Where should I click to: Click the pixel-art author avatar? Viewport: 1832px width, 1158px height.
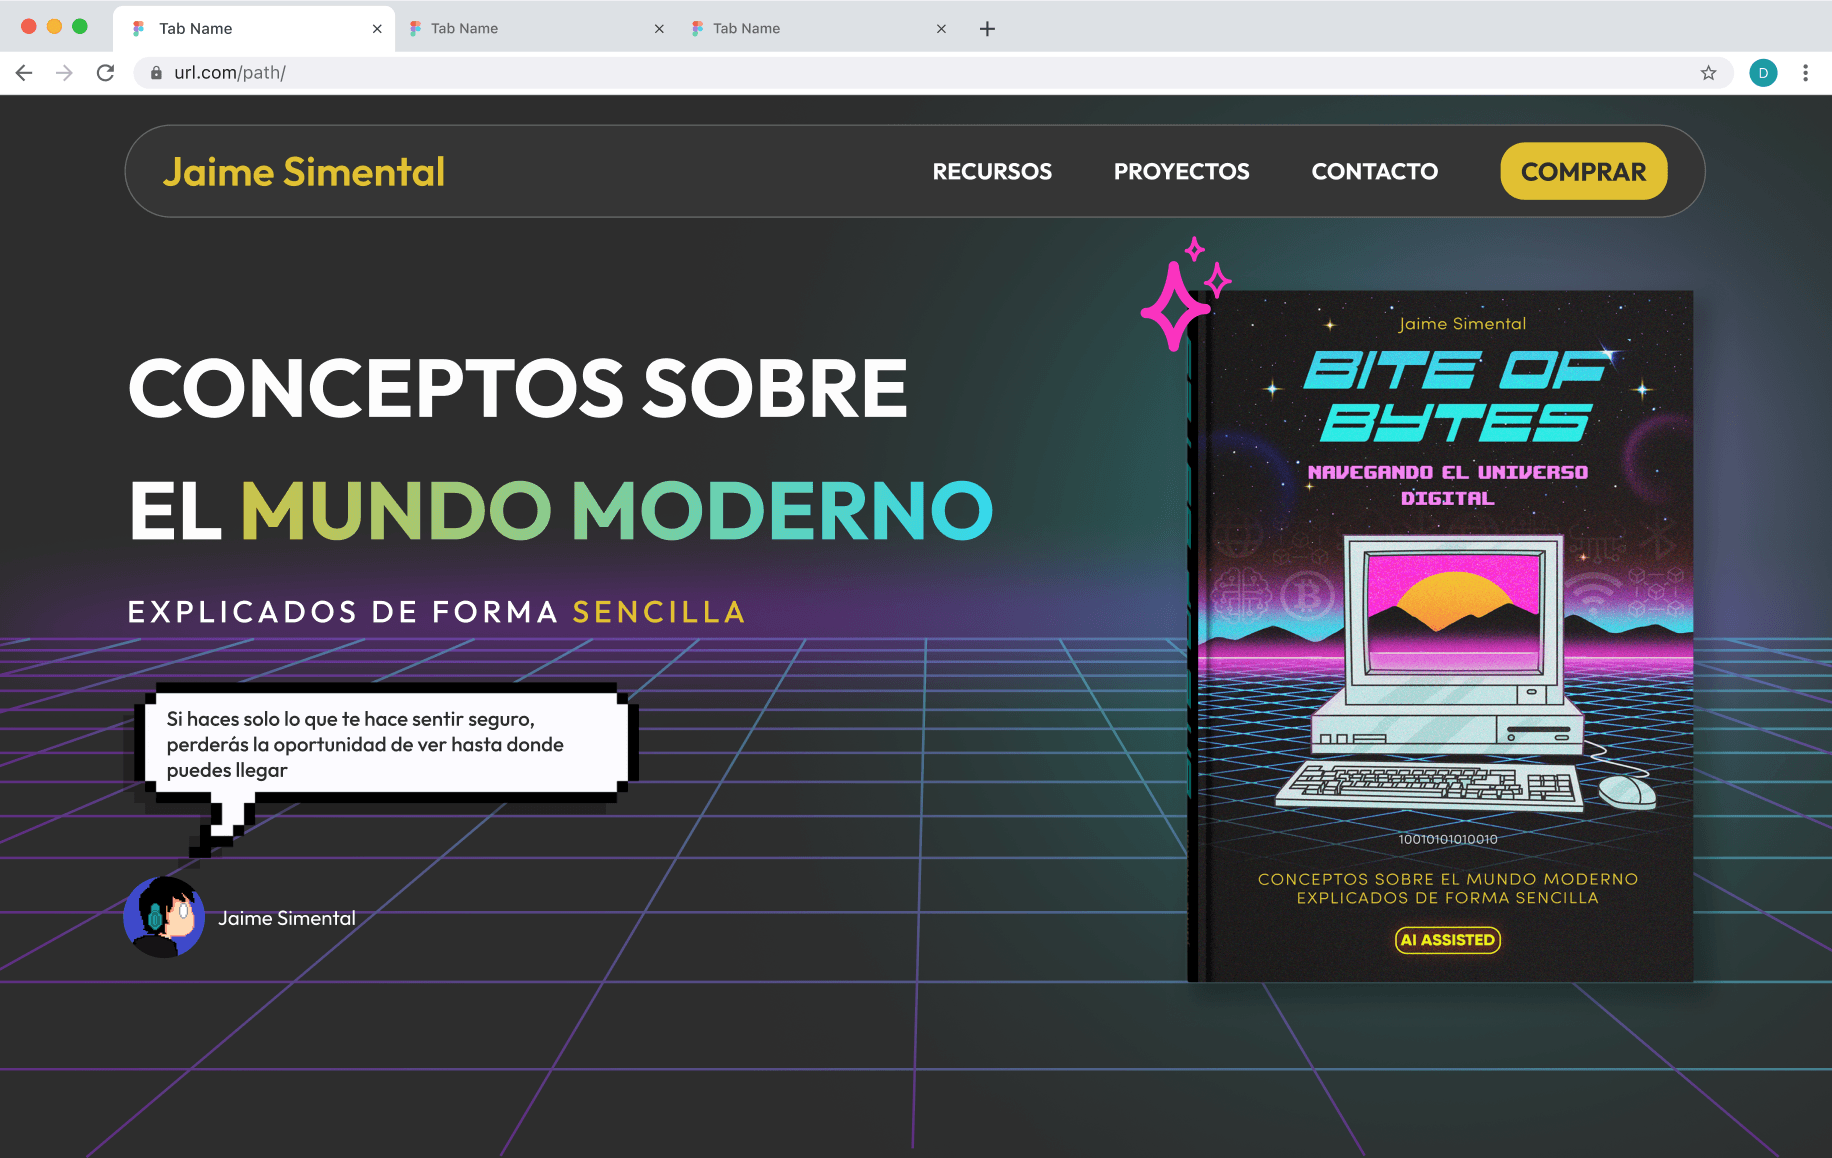tap(164, 917)
